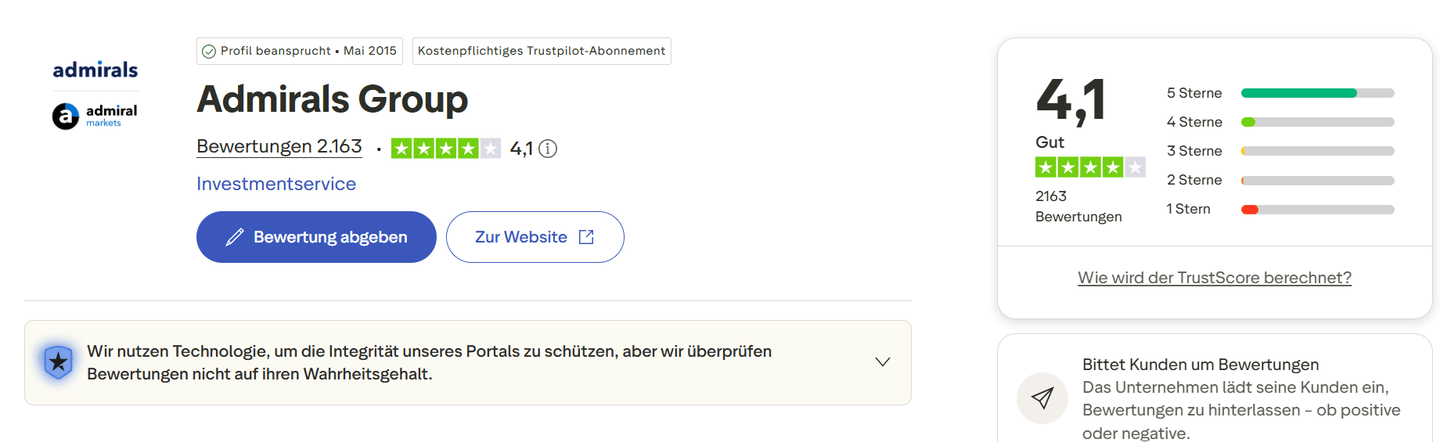Click the info icon next to 4,1
Image resolution: width=1440 pixels, height=442 pixels.
(548, 149)
